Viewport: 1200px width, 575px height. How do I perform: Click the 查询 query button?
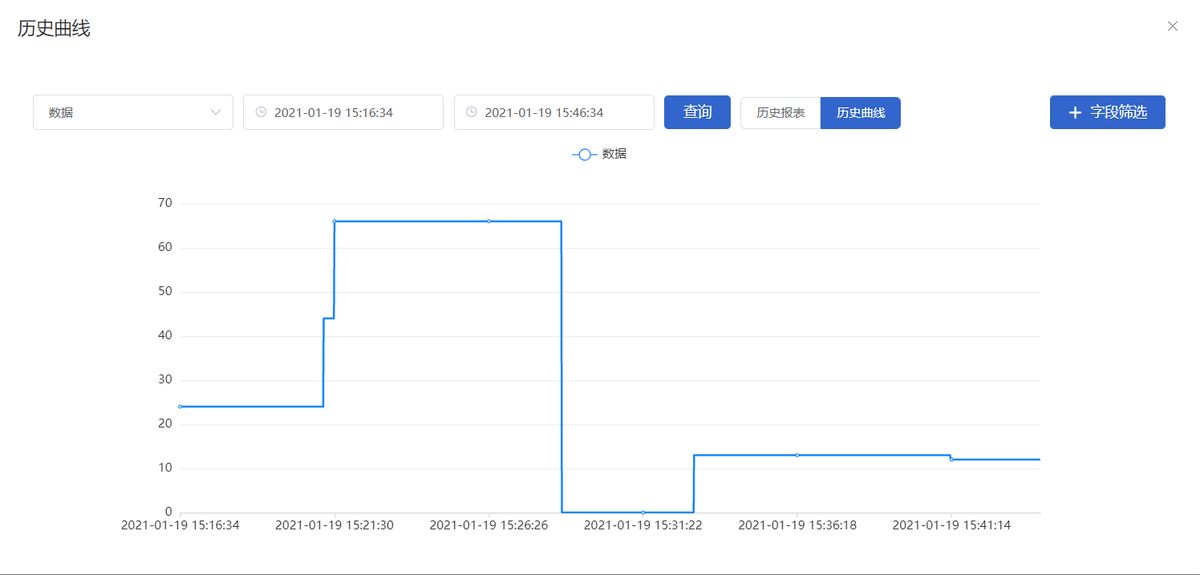tap(697, 112)
